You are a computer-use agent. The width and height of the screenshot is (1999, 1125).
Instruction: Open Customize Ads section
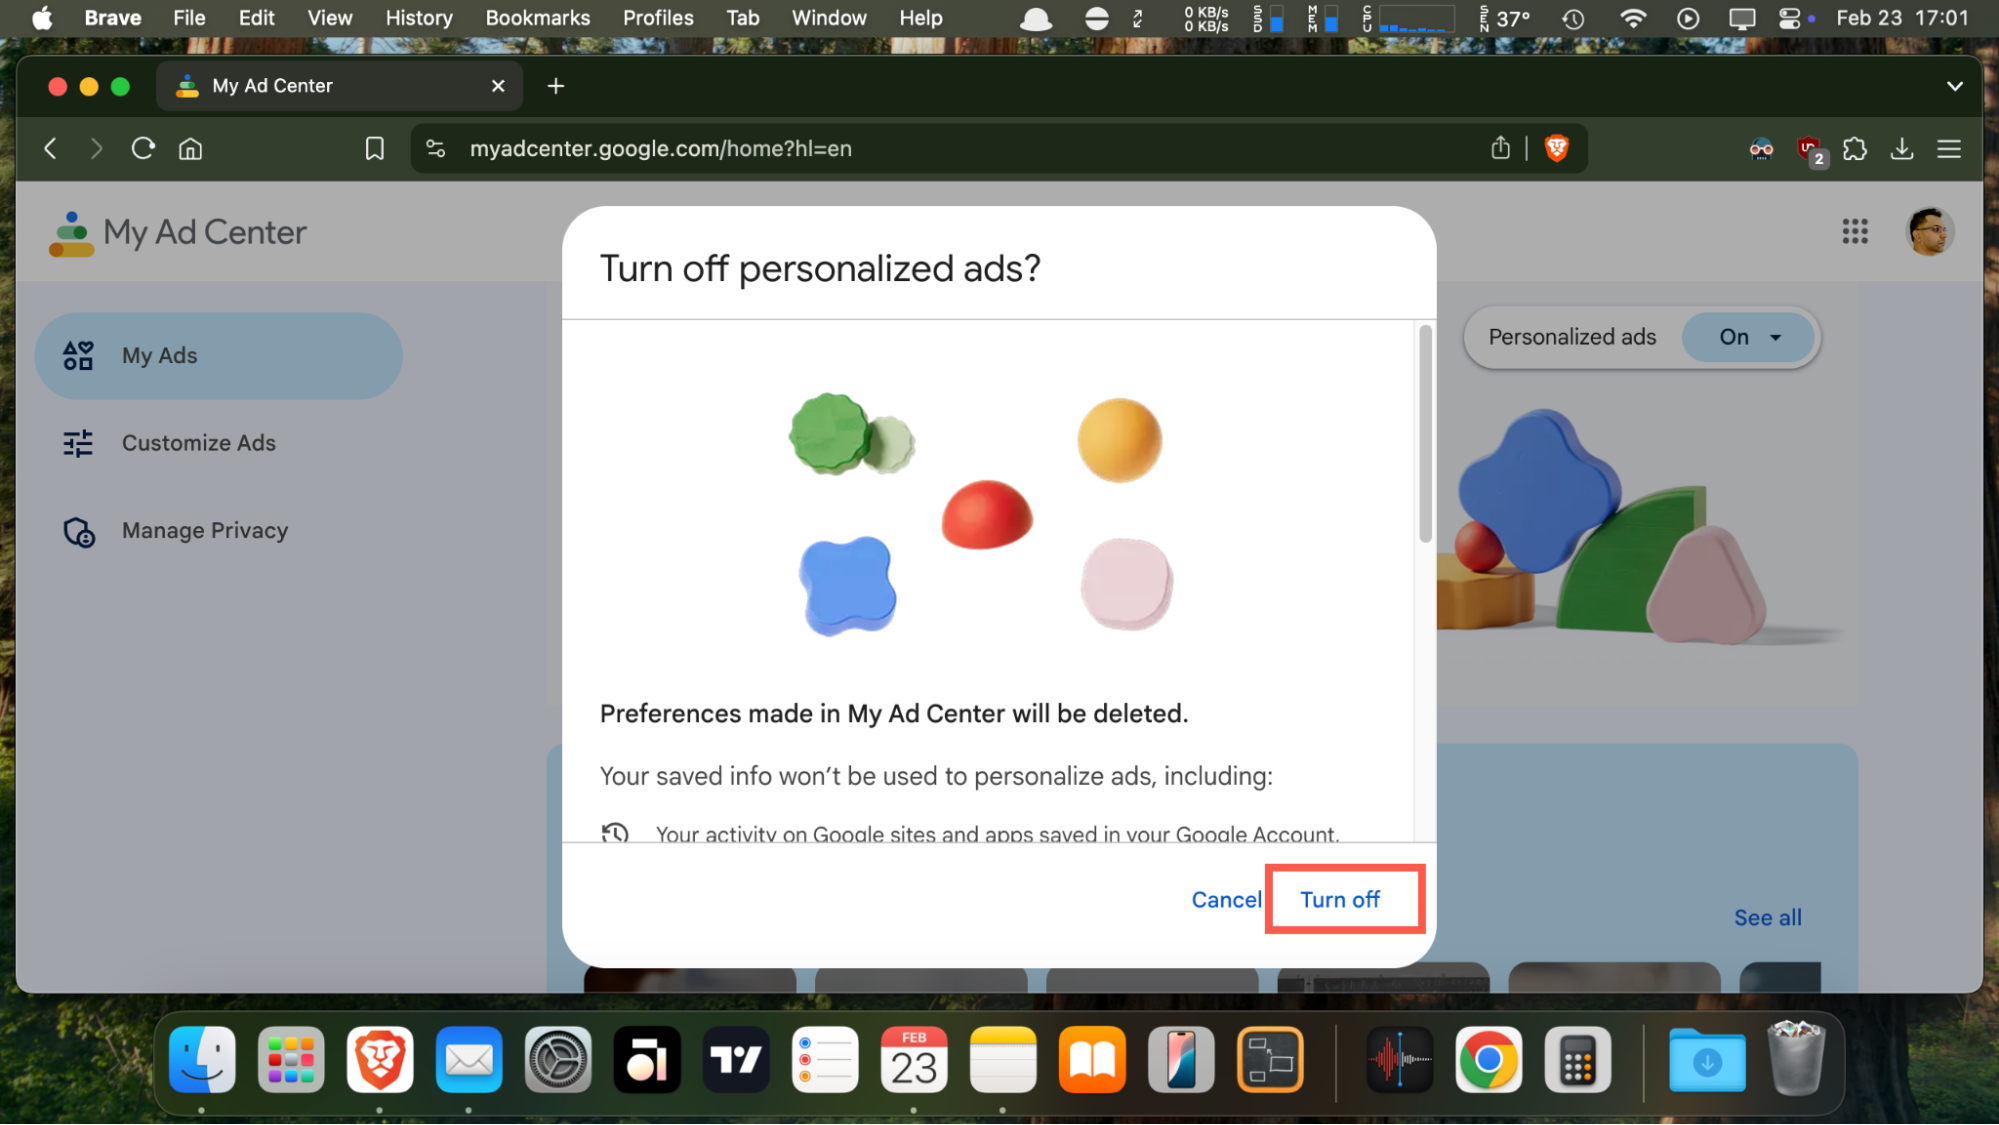click(x=199, y=443)
